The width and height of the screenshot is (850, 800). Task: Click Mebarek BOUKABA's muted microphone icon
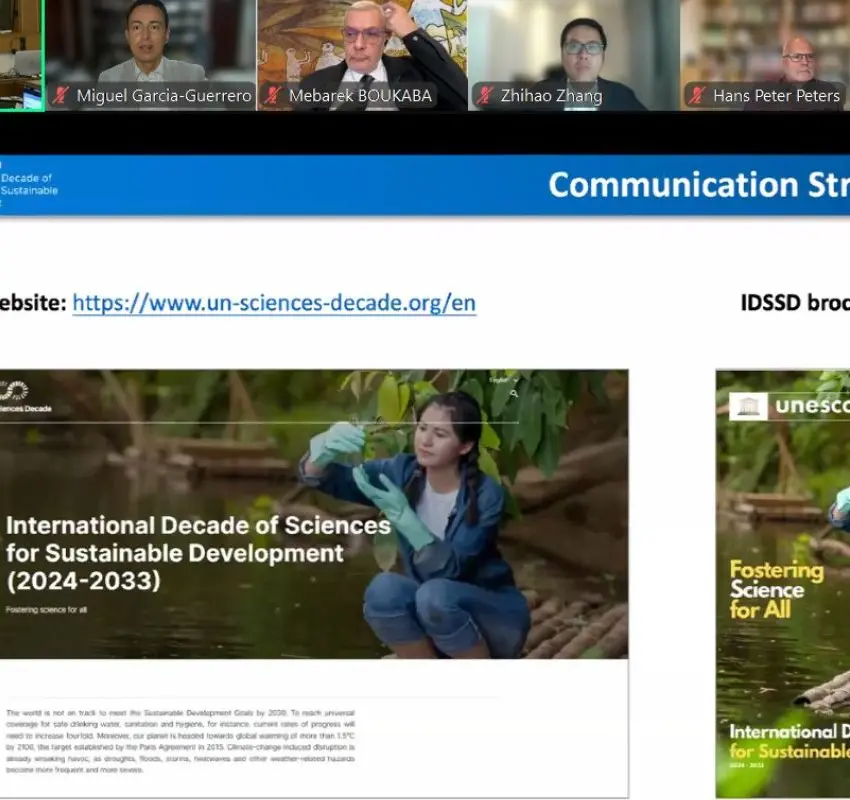273,95
